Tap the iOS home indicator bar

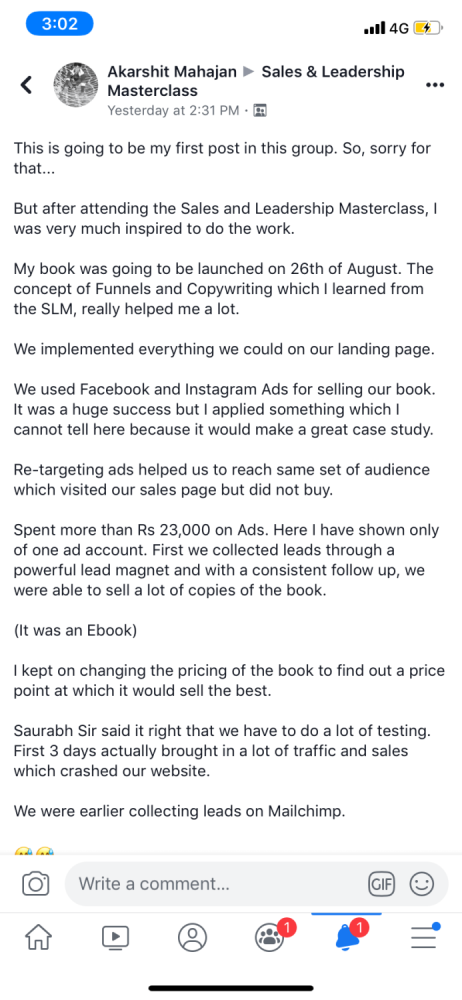coord(231,988)
